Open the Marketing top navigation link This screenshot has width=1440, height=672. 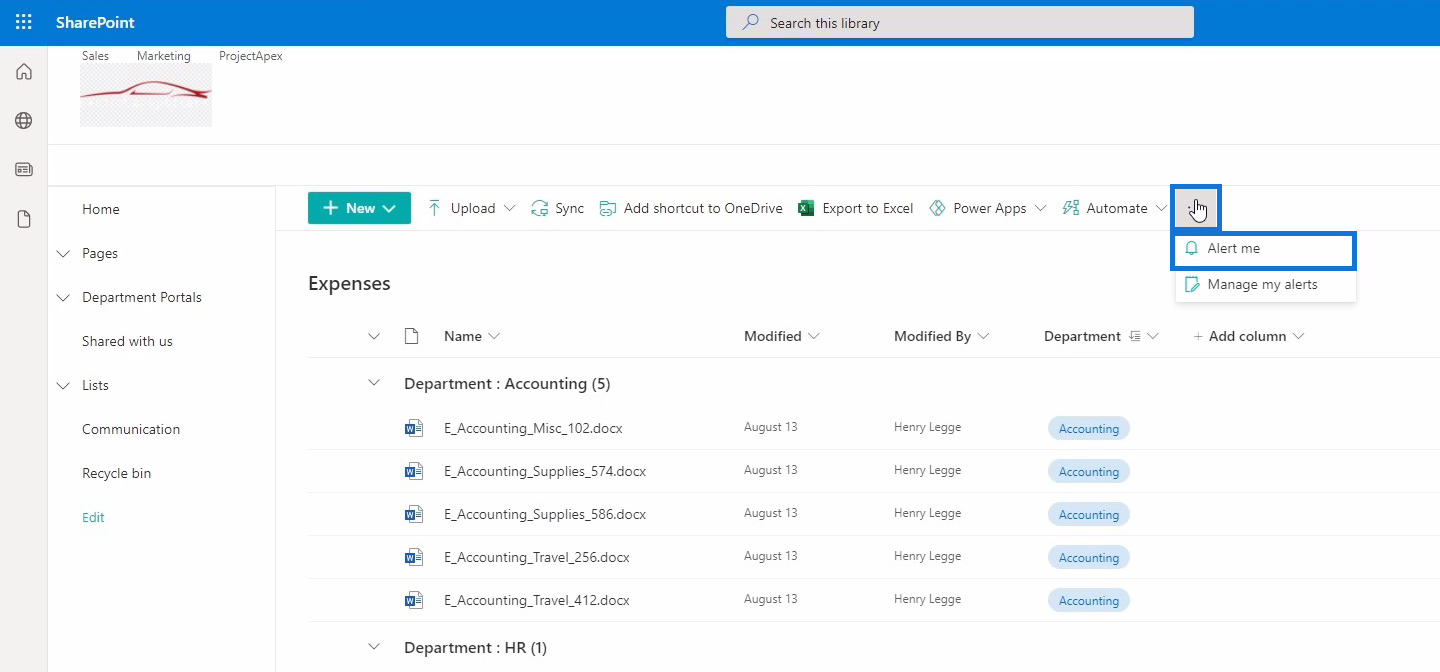point(164,56)
